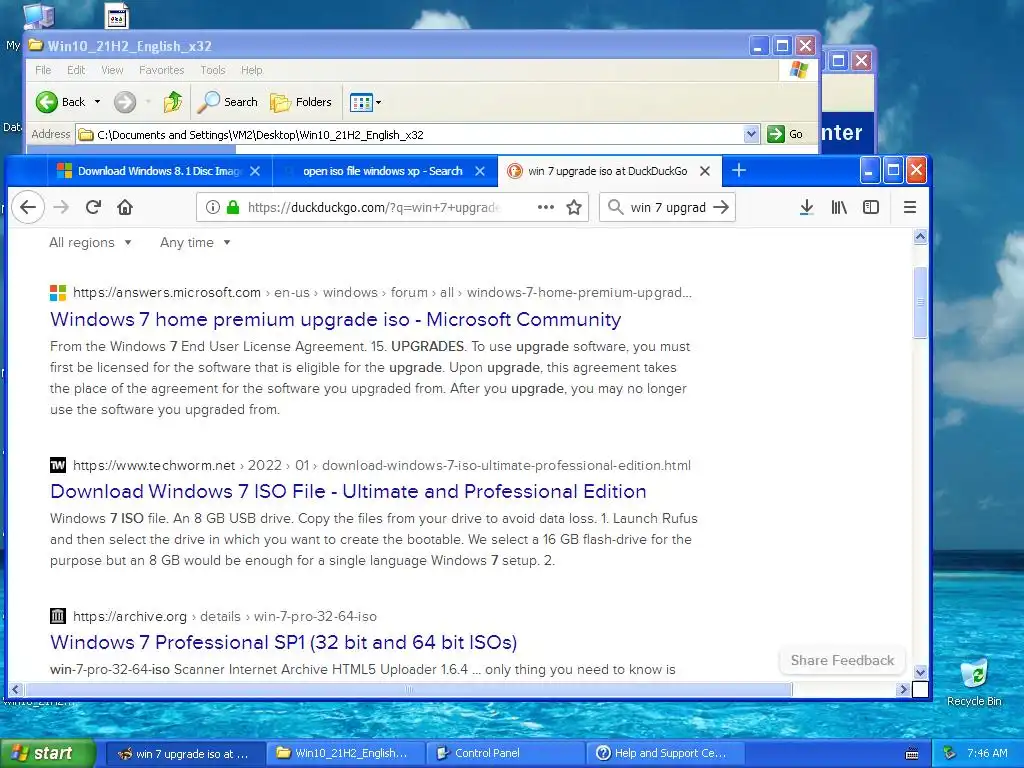
Task: Click the horizontal scrollbar thumb
Action: pyautogui.click(x=408, y=689)
